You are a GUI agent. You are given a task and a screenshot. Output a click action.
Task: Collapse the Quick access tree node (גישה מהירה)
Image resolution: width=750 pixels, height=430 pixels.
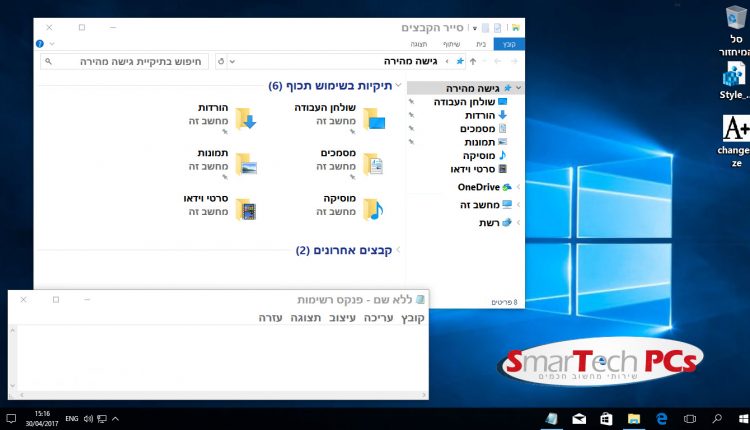518,88
